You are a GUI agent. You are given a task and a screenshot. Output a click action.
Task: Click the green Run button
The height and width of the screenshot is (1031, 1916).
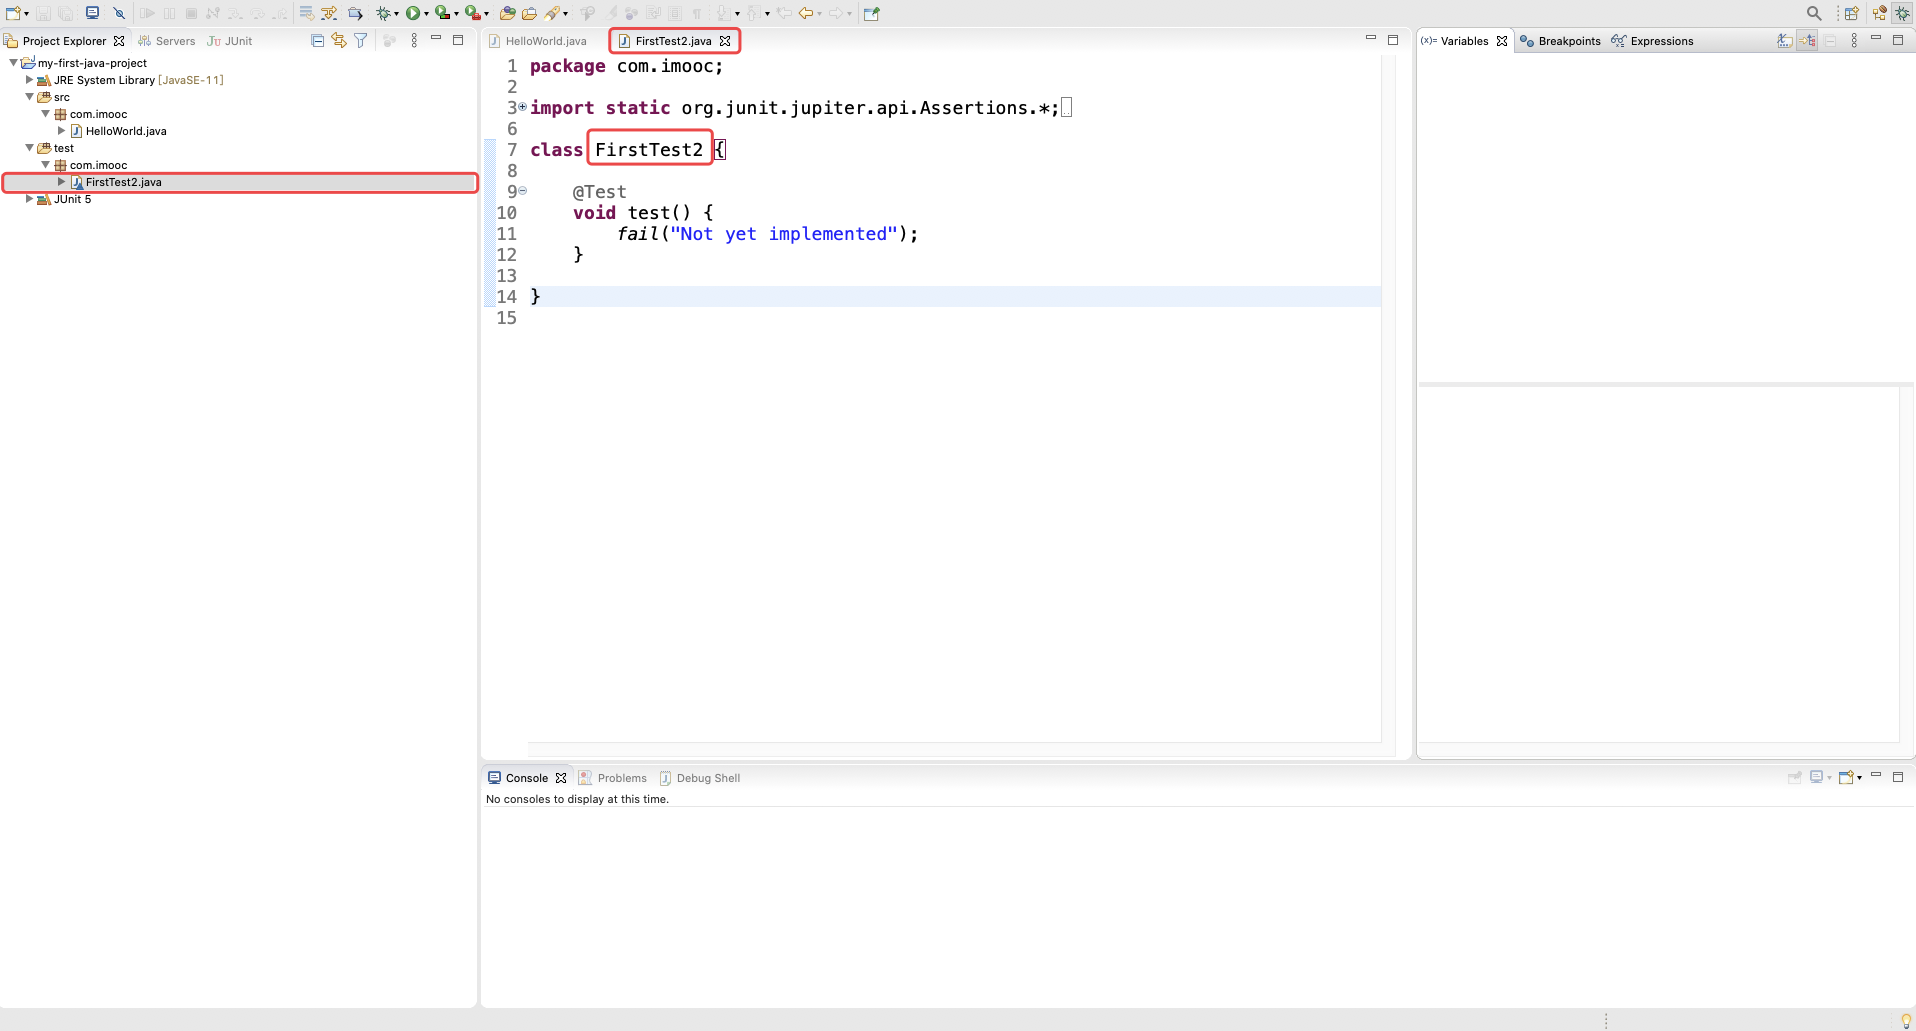click(412, 13)
